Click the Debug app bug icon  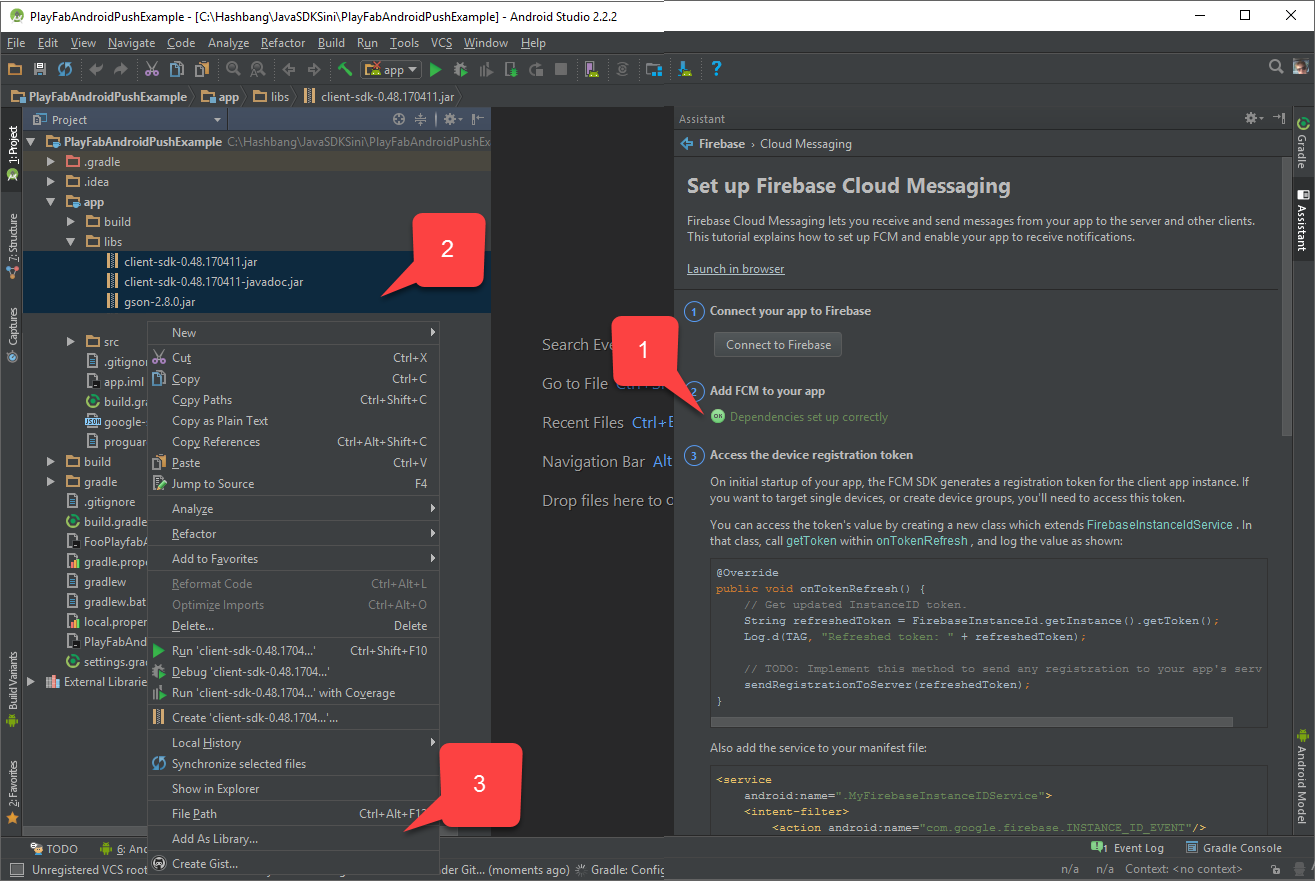(x=461, y=69)
